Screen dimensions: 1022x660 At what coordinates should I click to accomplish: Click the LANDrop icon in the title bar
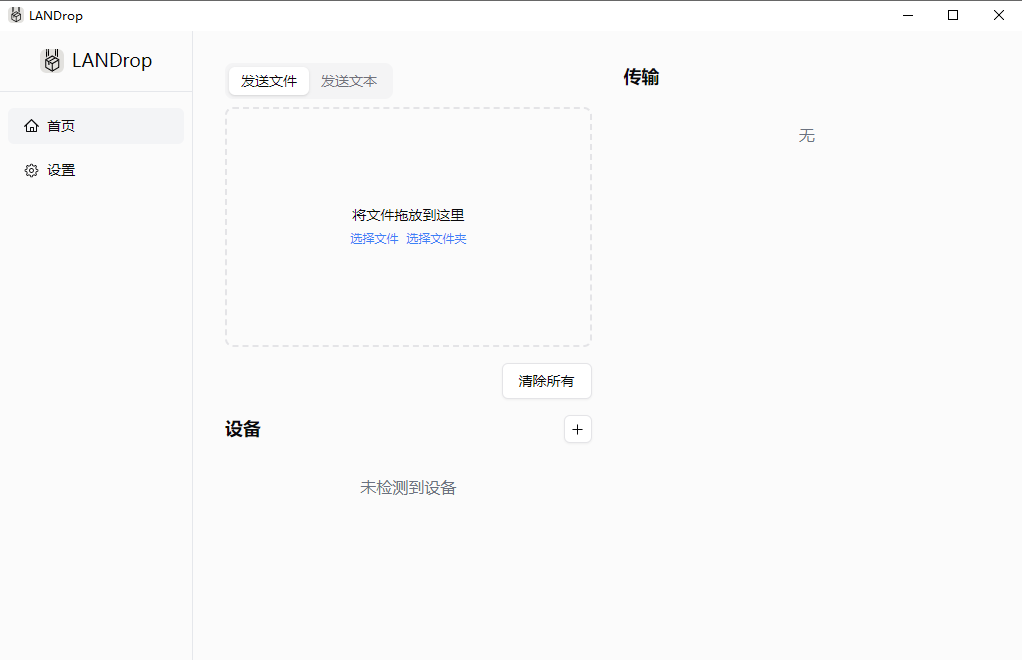[x=13, y=14]
